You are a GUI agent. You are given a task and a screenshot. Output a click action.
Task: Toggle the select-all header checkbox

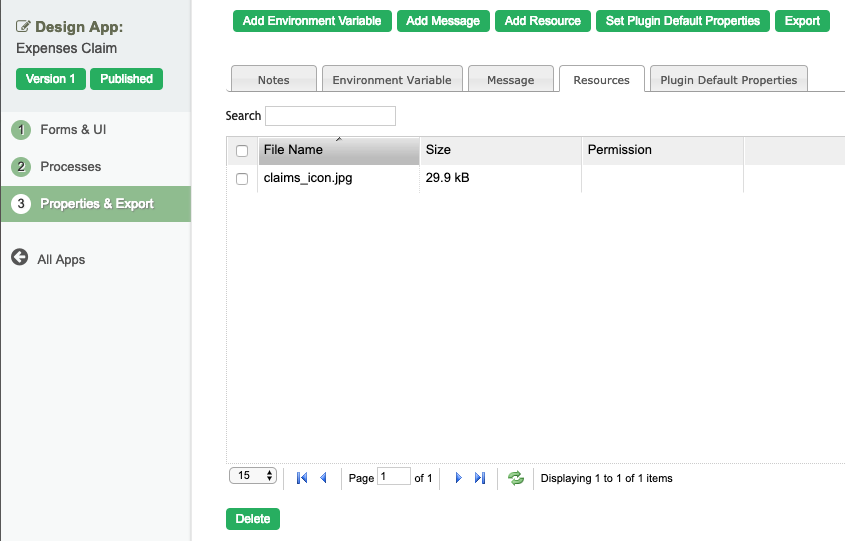tap(241, 151)
